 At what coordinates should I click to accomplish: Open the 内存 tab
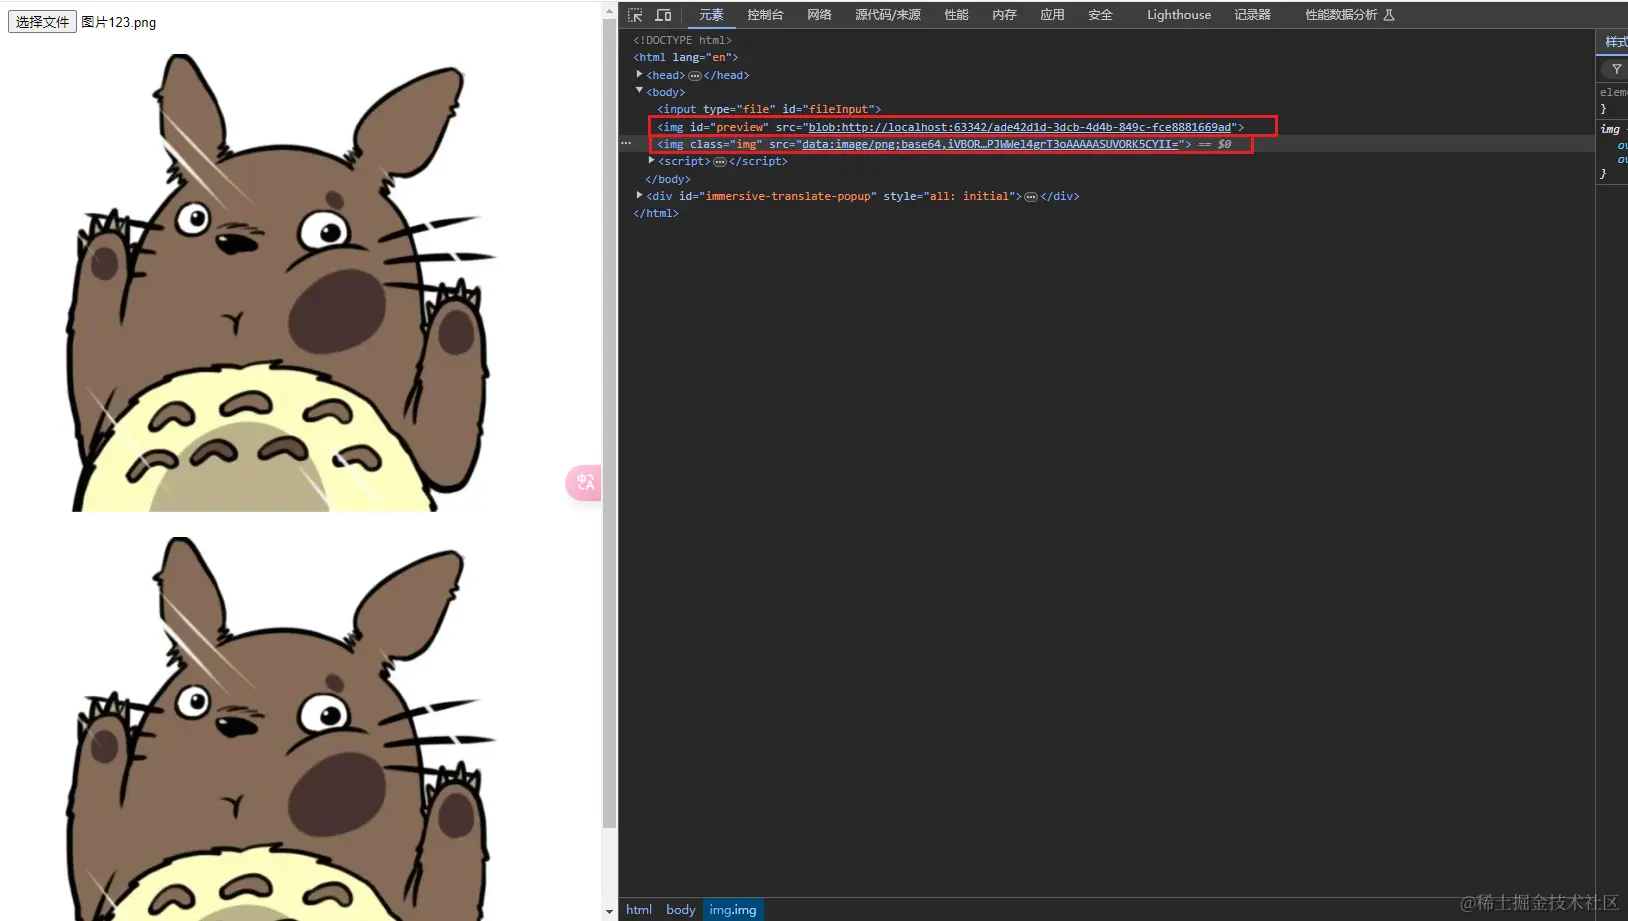(x=1005, y=15)
